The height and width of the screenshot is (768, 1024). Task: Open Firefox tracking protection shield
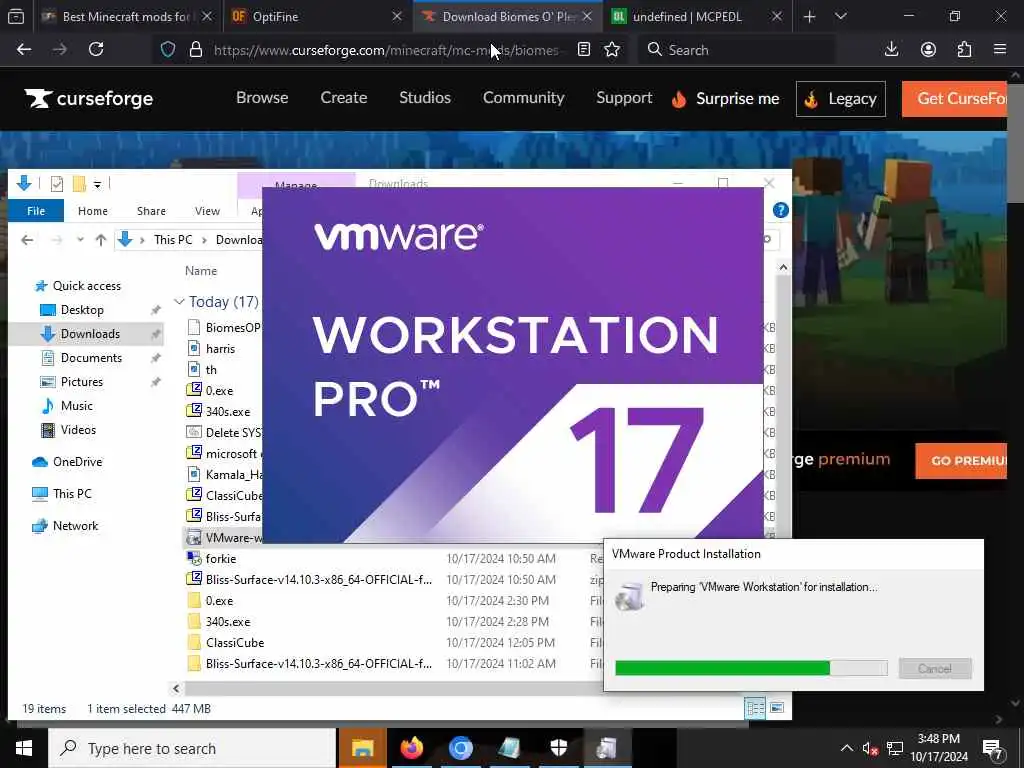(x=168, y=50)
